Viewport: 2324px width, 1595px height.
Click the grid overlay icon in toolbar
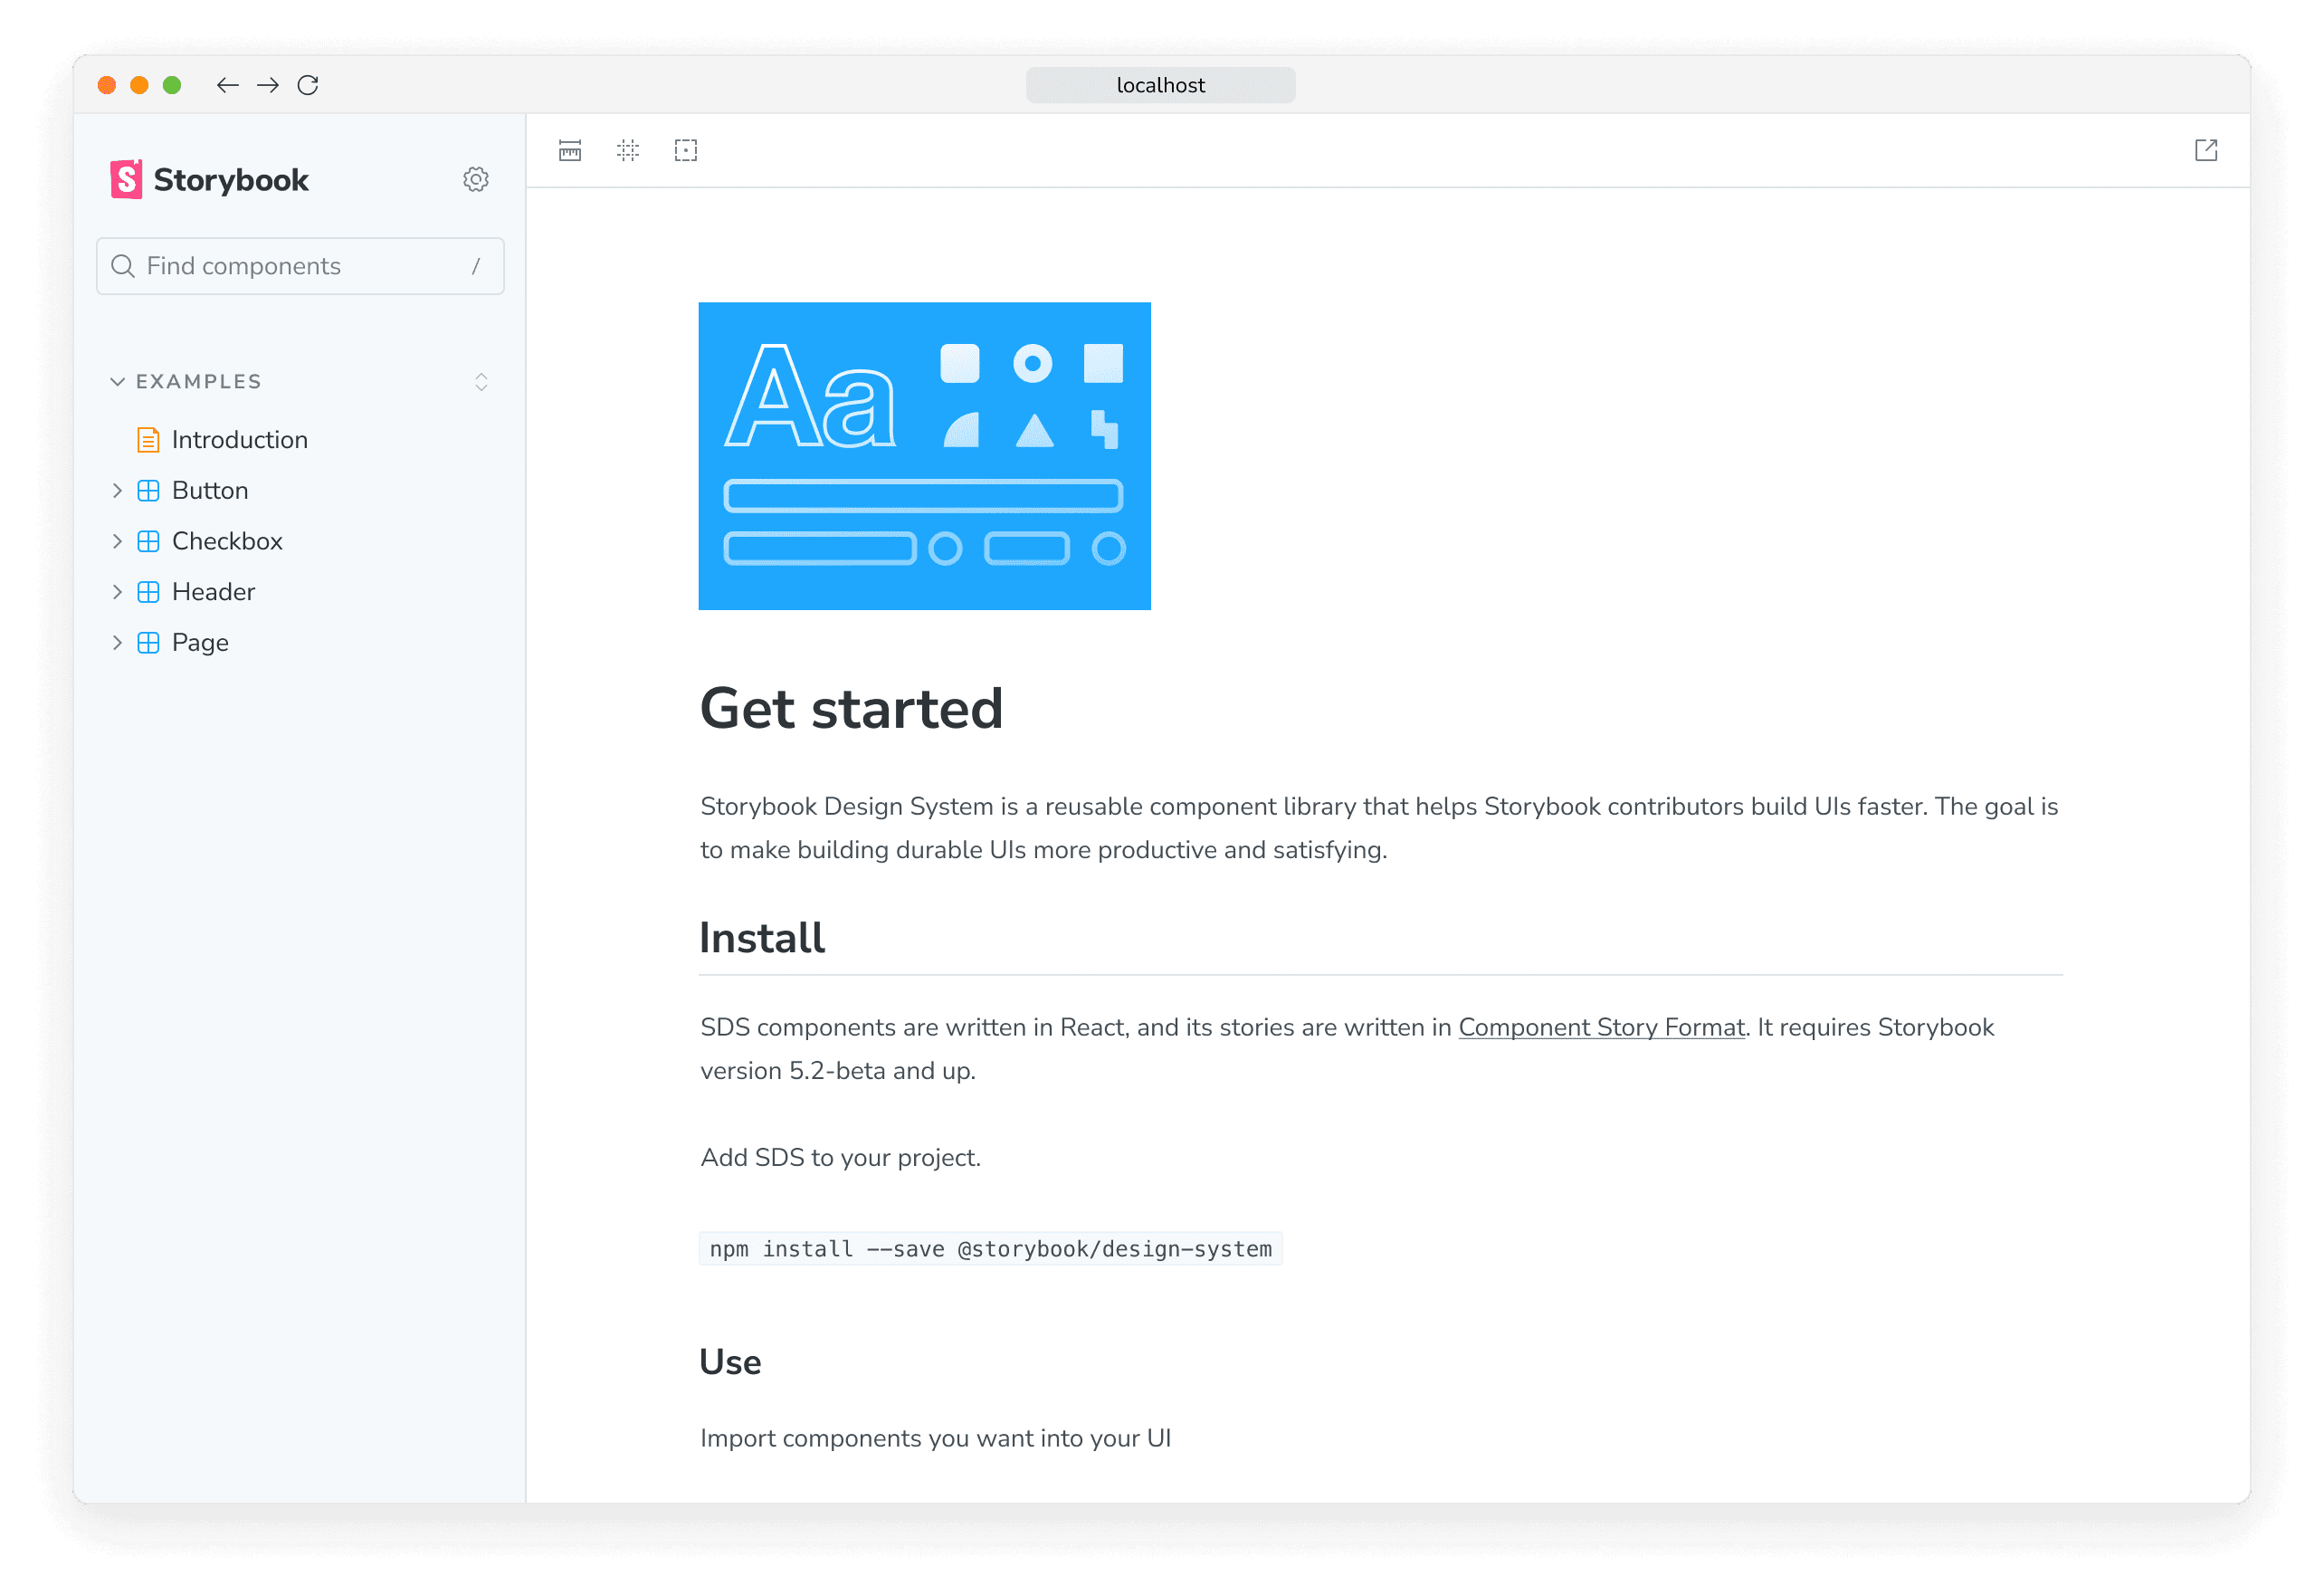tap(629, 152)
